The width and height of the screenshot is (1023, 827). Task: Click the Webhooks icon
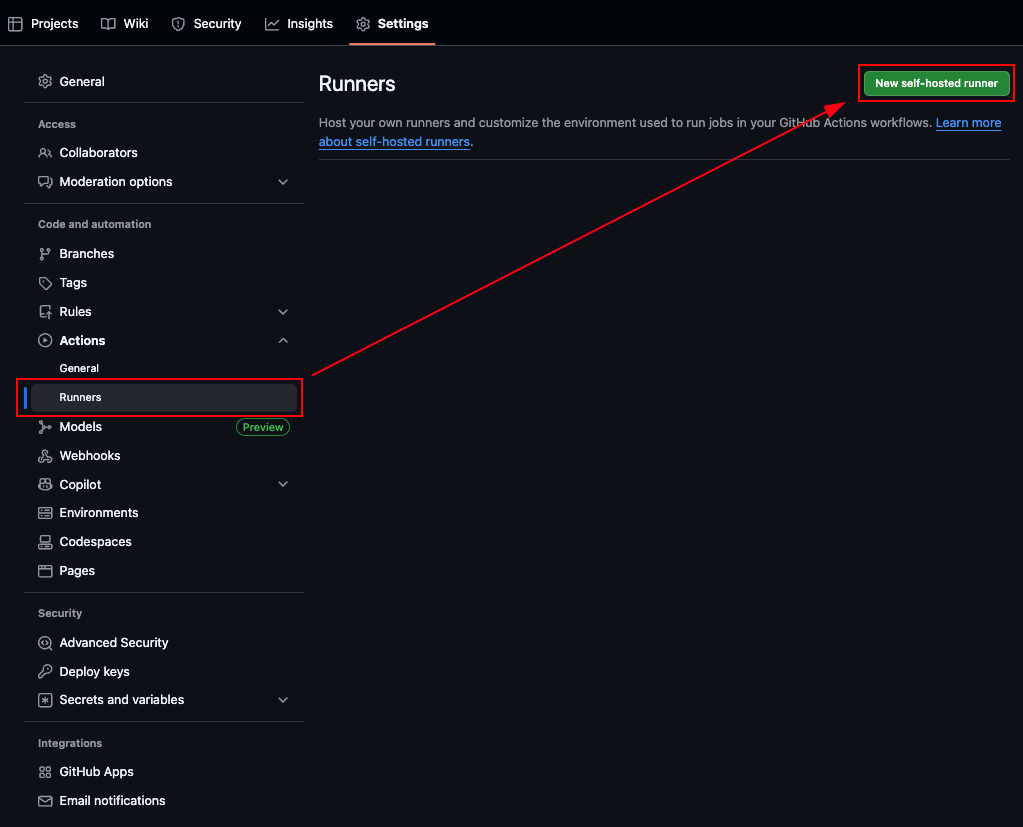click(x=45, y=456)
